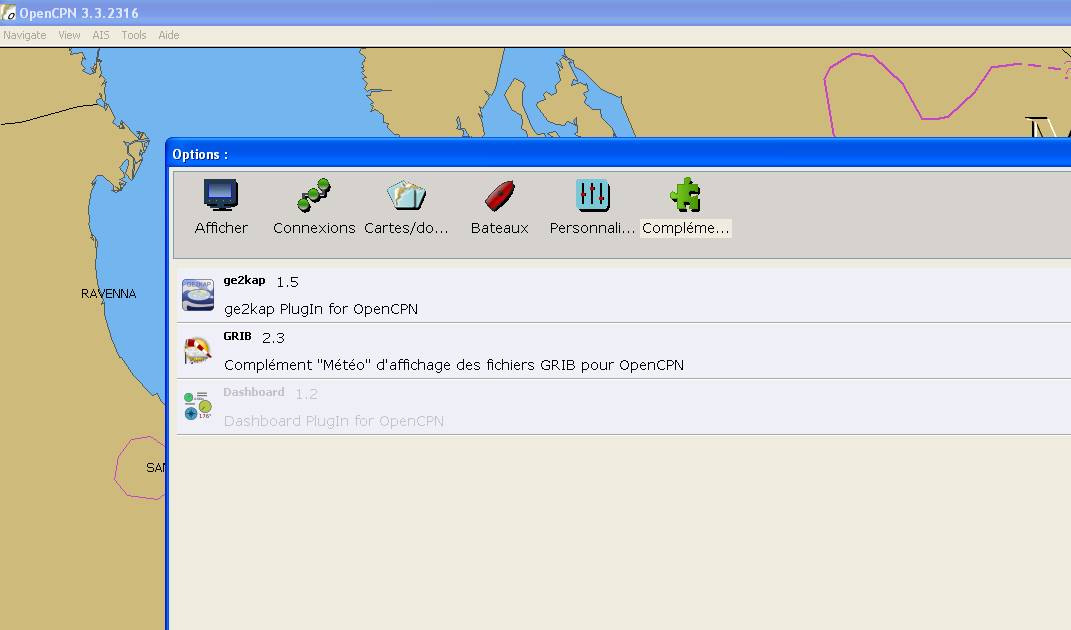
Task: Select the Dashboard plugin name
Action: tap(253, 392)
